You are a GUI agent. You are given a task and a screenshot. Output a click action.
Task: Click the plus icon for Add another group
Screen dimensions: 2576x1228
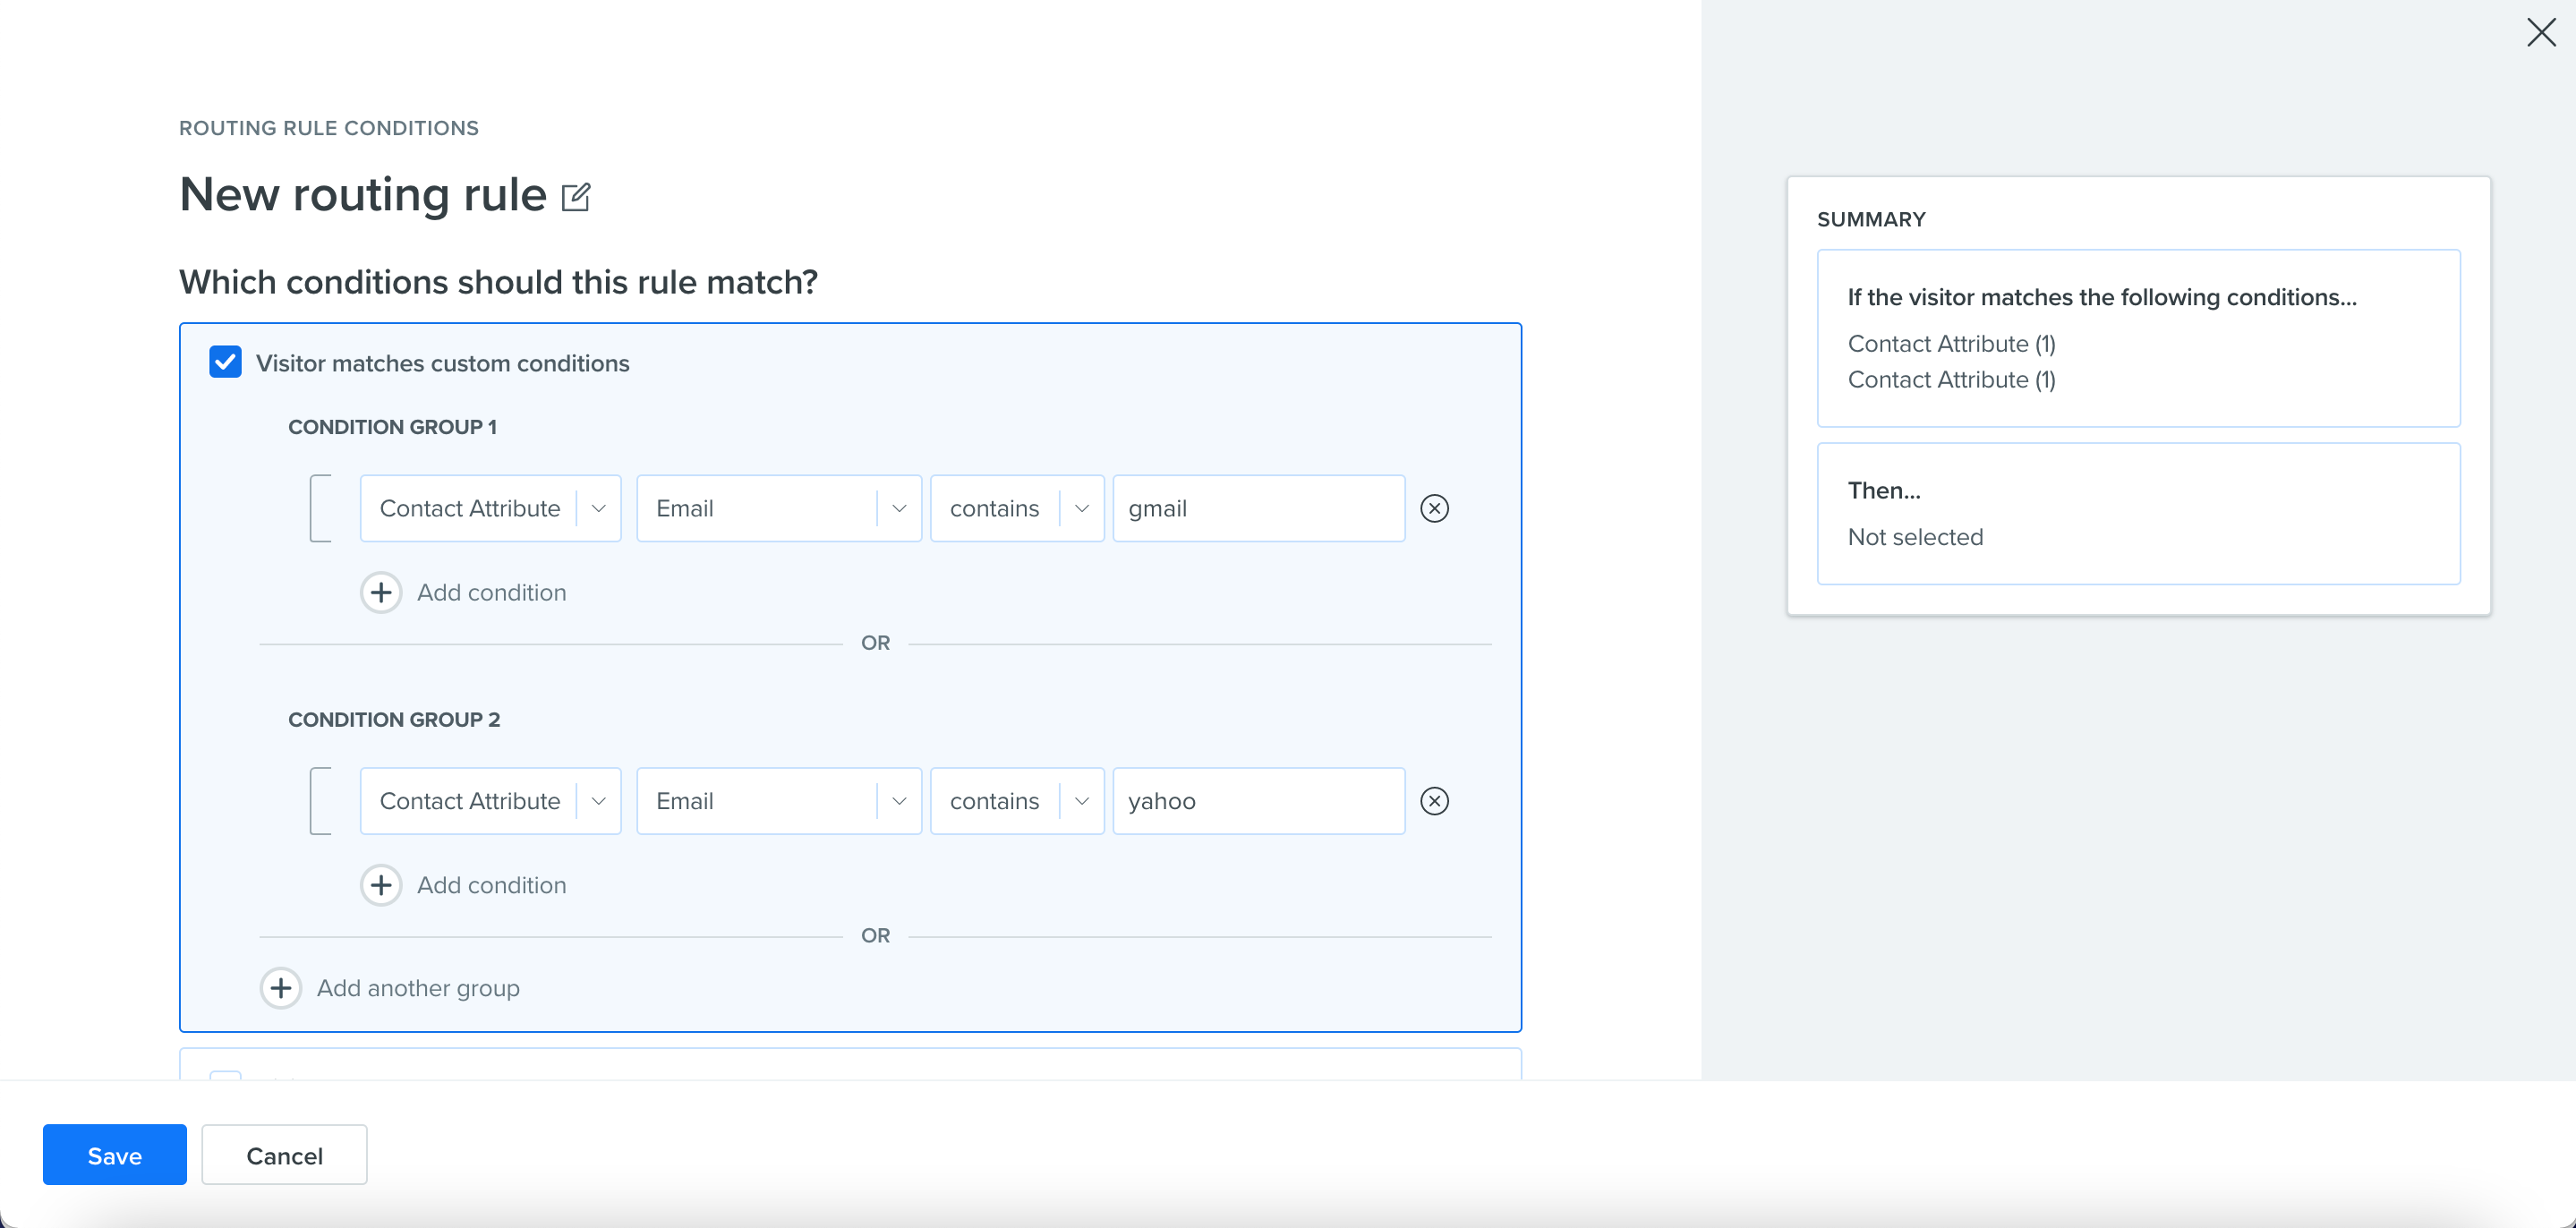tap(281, 988)
